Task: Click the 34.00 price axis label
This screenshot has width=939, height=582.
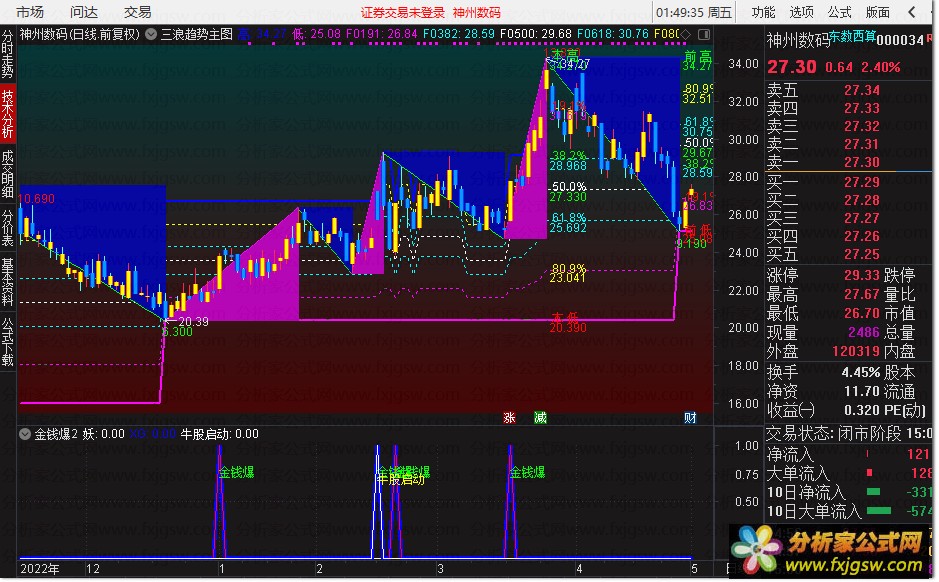Action: [x=743, y=63]
